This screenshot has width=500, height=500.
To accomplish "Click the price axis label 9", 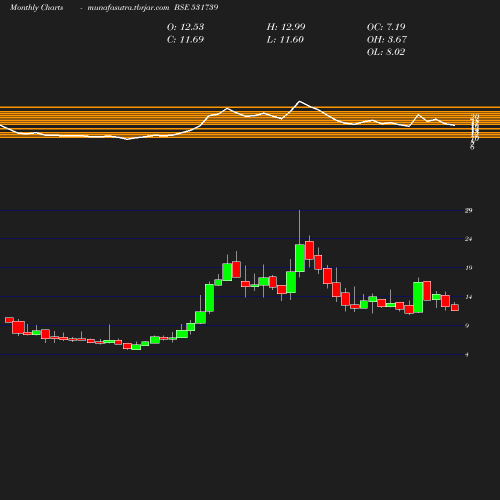I will tap(467, 325).
